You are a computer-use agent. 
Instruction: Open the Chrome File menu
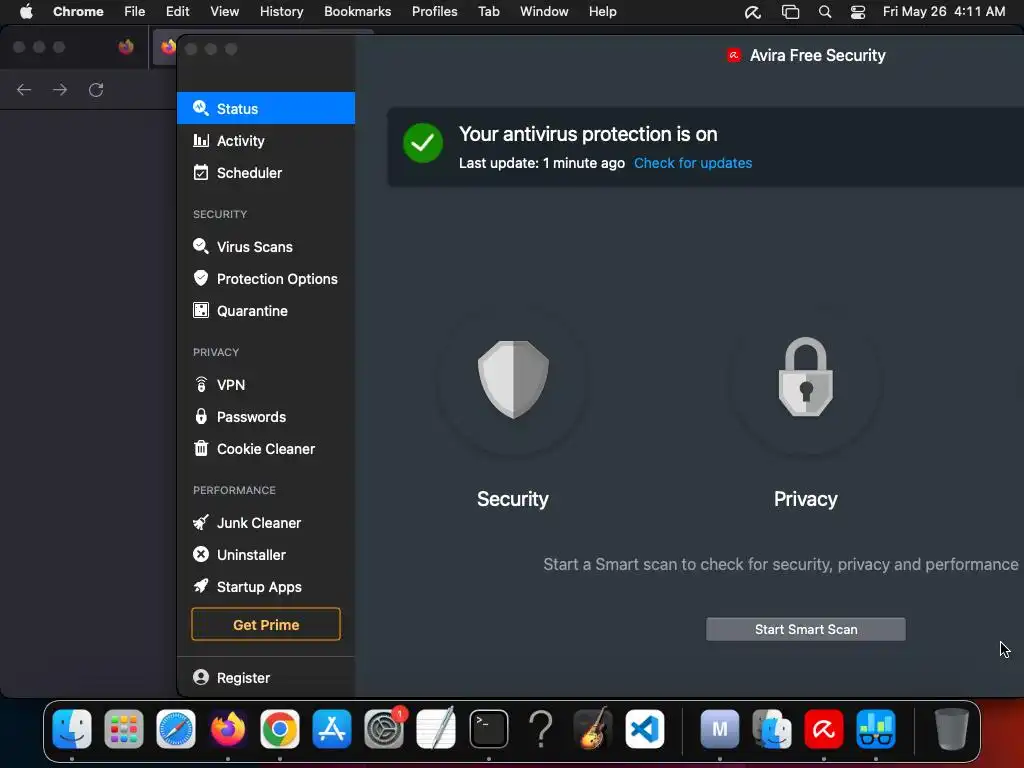(135, 12)
